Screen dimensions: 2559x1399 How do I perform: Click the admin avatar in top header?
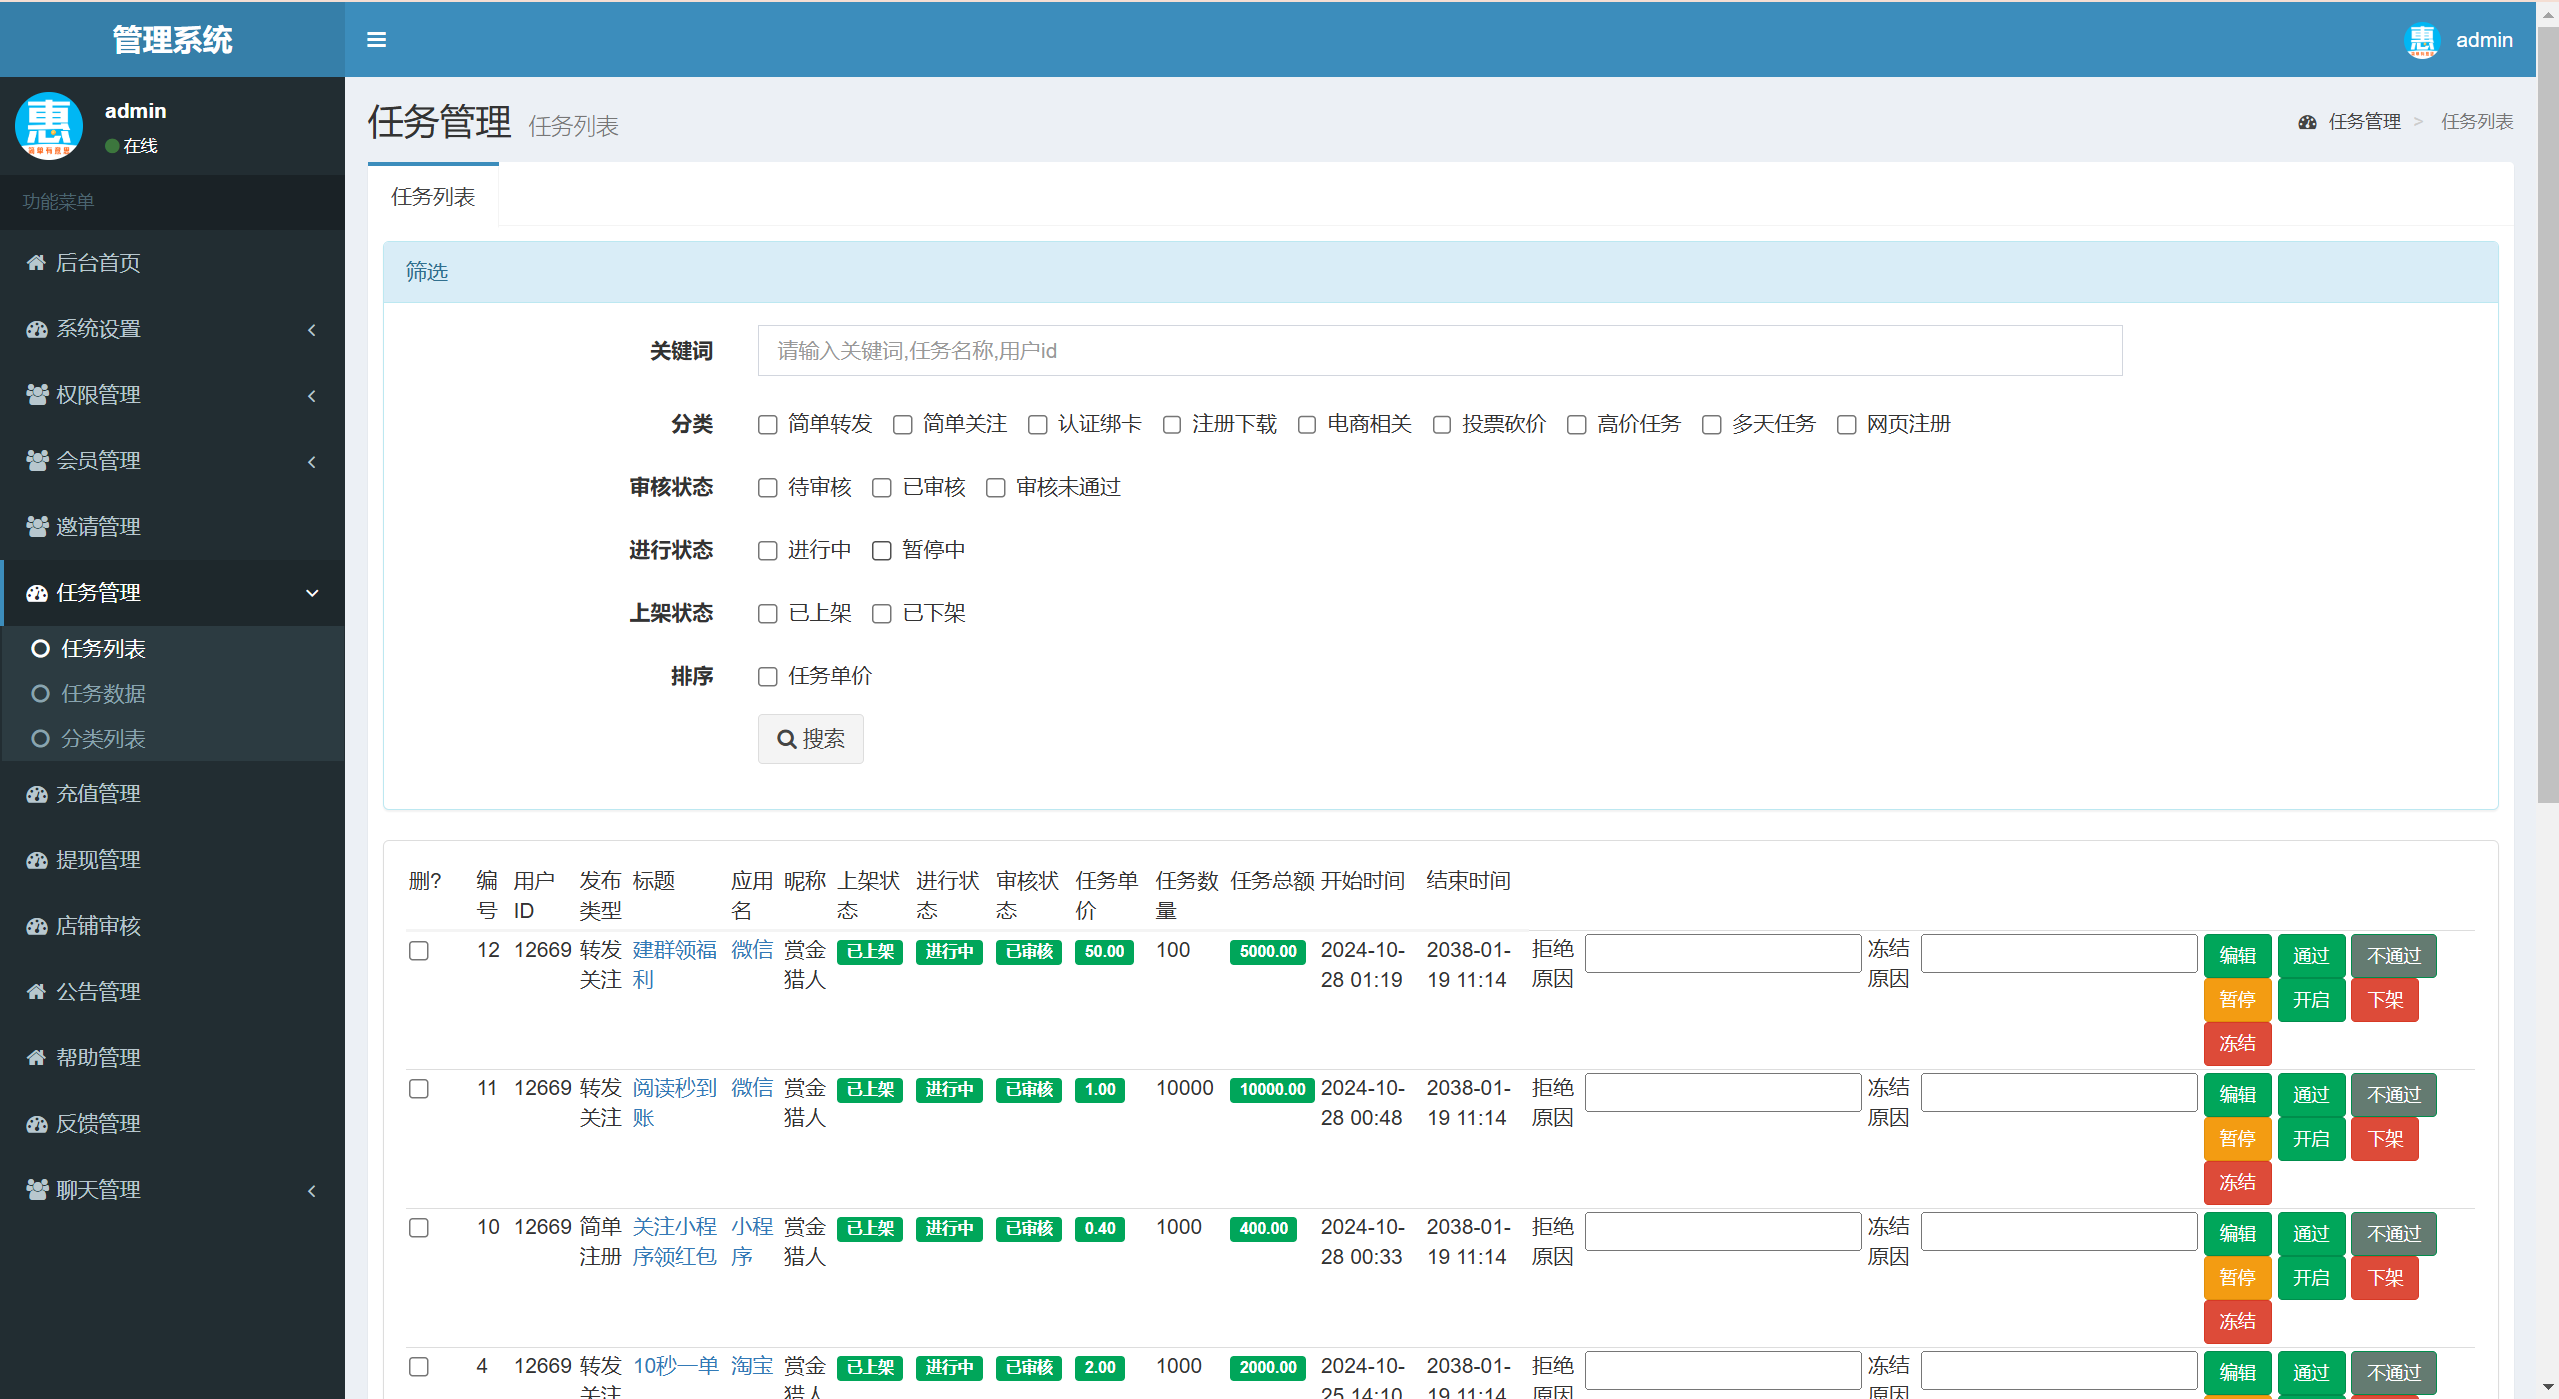(2421, 40)
